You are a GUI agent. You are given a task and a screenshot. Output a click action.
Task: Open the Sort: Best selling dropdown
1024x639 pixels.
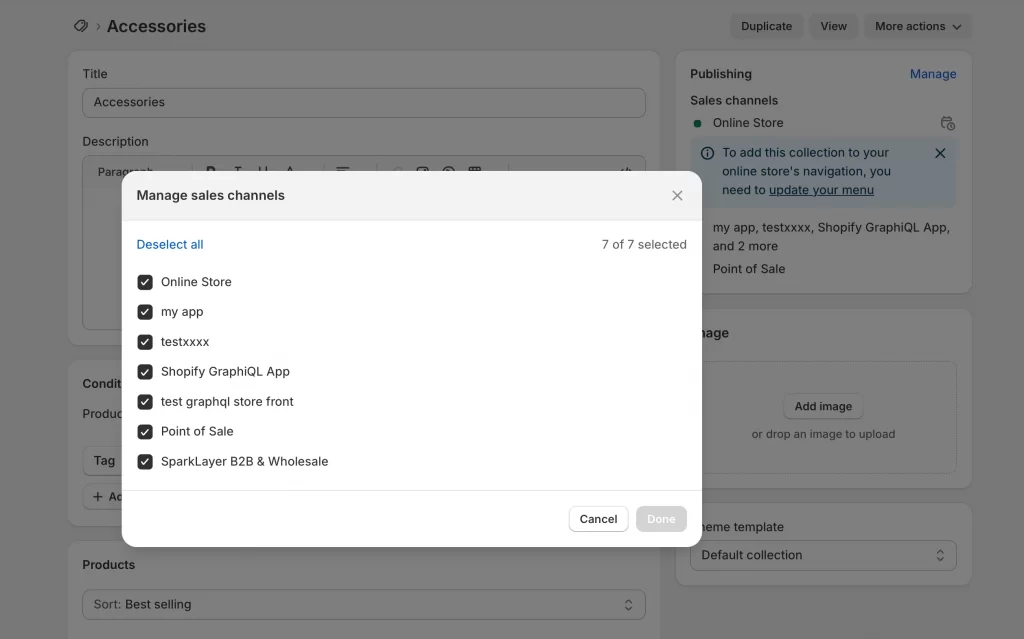click(363, 604)
